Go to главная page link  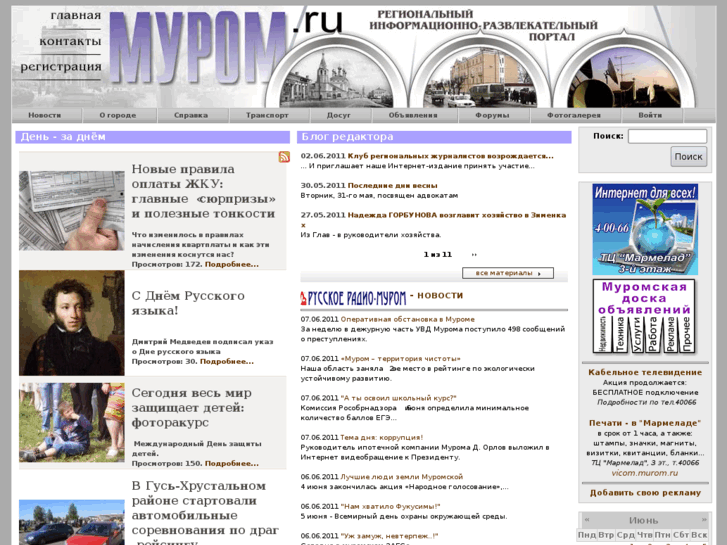click(76, 15)
